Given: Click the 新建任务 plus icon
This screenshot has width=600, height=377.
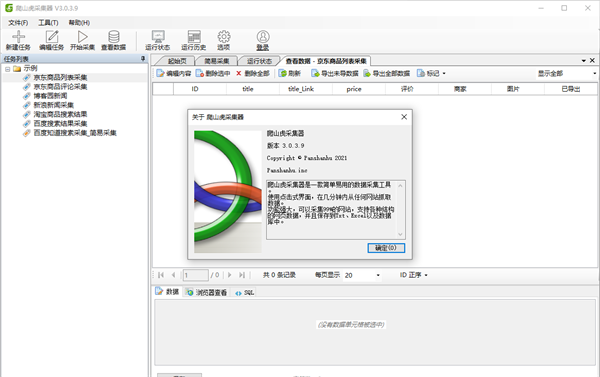Looking at the screenshot, I should pyautogui.click(x=18, y=37).
